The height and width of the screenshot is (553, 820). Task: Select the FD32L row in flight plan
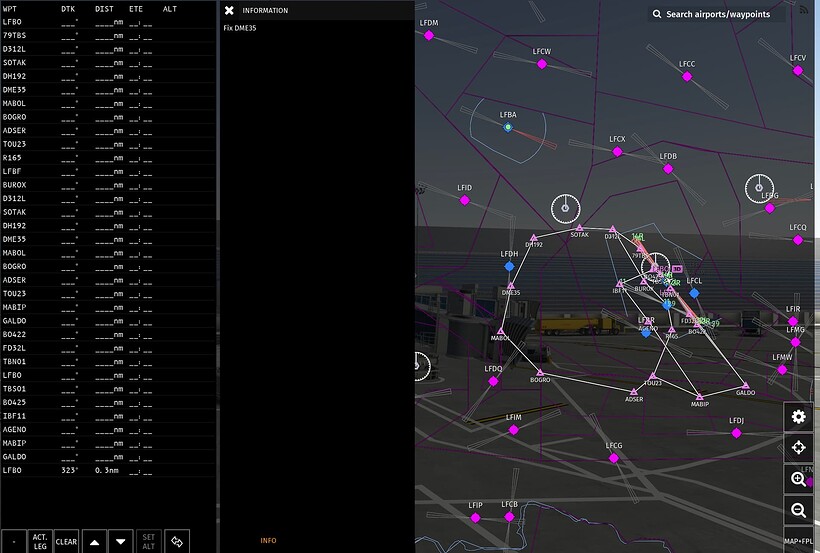coord(108,348)
